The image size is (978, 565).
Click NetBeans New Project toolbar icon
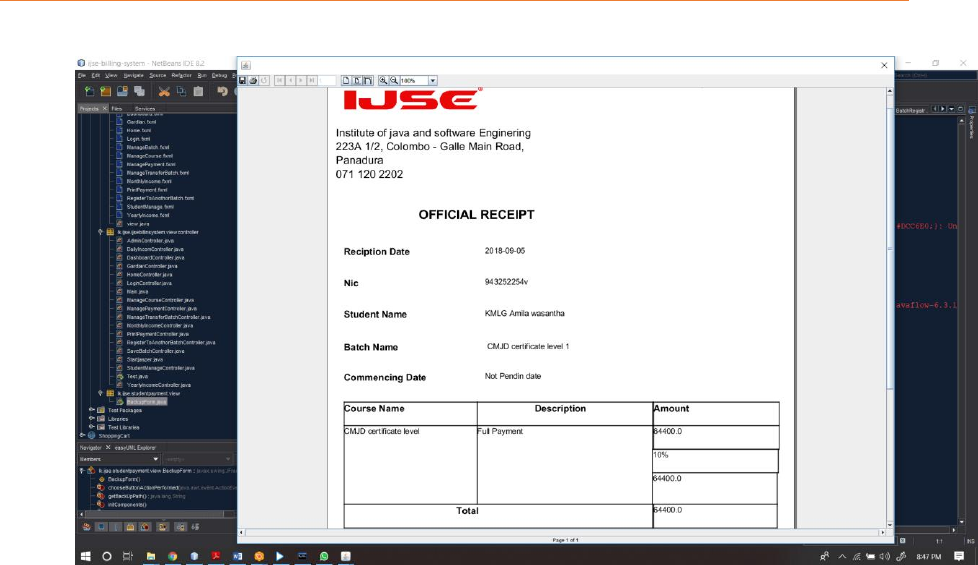(105, 92)
